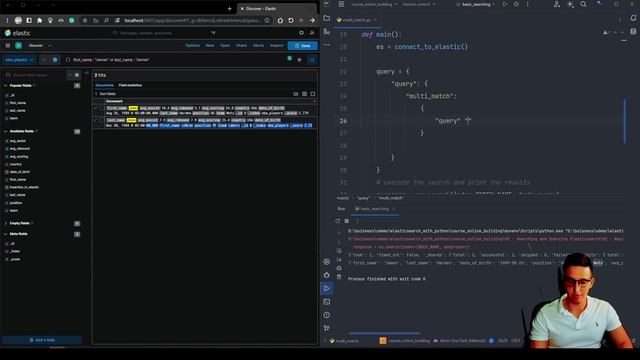Open the Code With Me user icon
Image resolution: width=640 pixels, height=360 pixels.
coord(557,4)
